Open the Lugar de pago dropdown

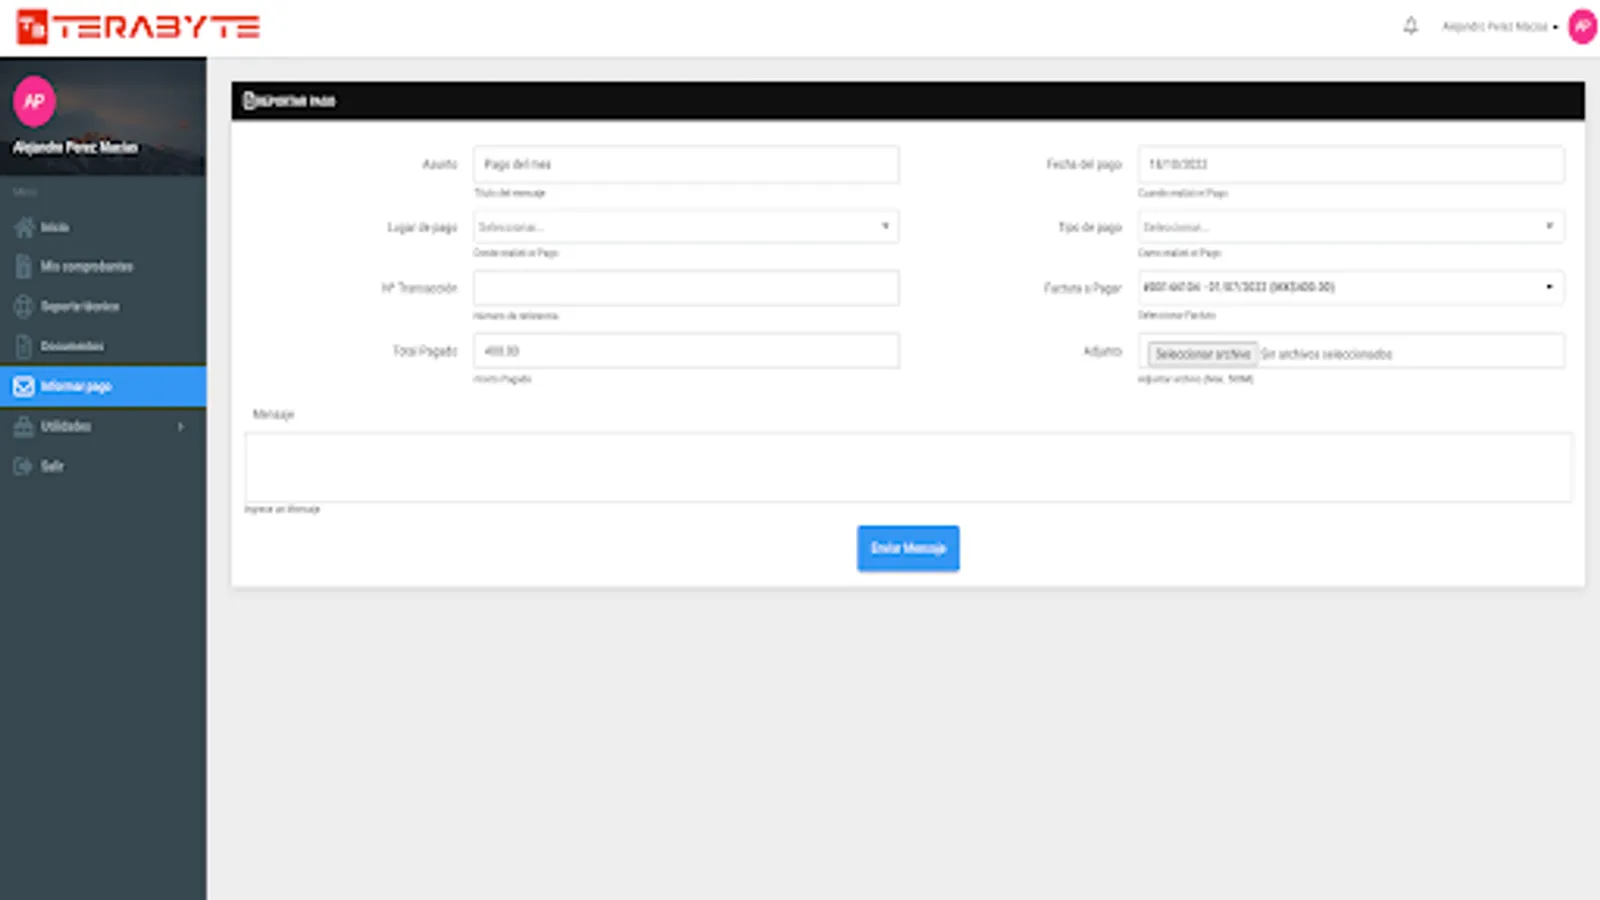[x=686, y=227]
